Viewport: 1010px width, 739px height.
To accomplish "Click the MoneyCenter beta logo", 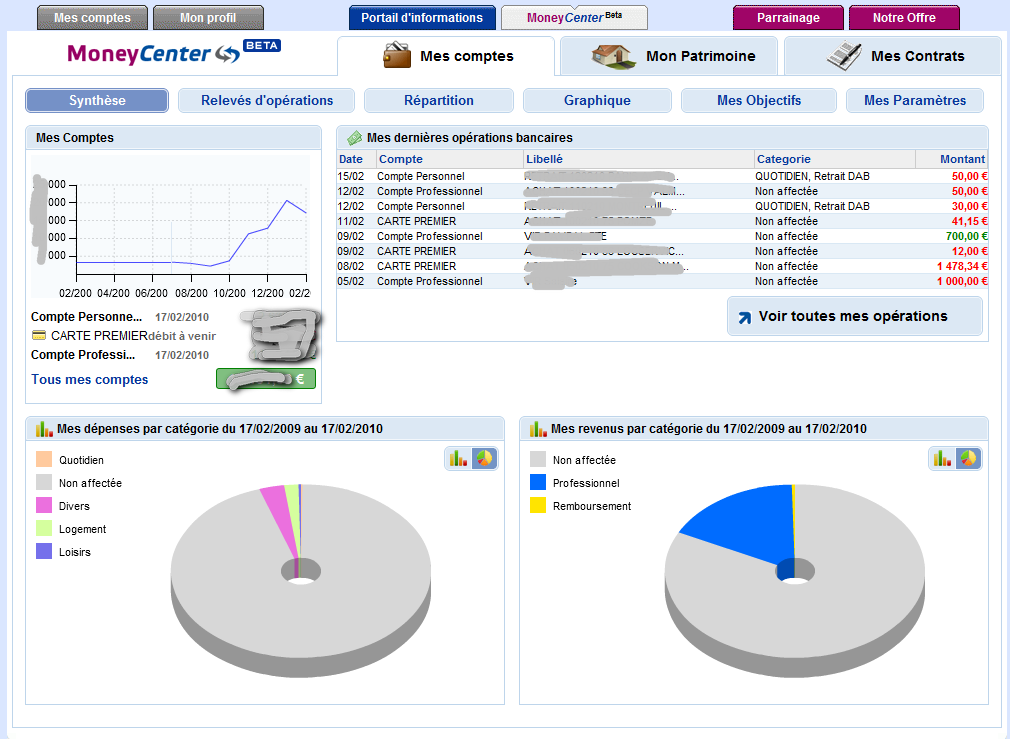I will click(x=174, y=53).
